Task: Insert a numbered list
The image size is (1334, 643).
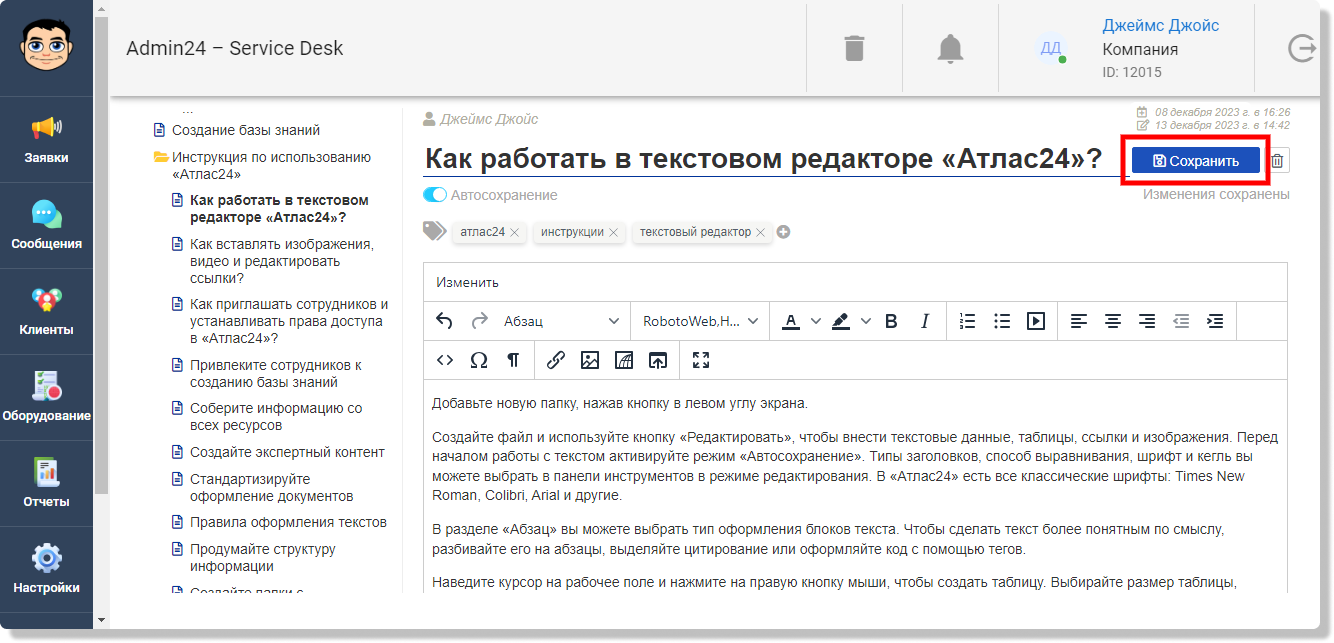Action: 967,321
